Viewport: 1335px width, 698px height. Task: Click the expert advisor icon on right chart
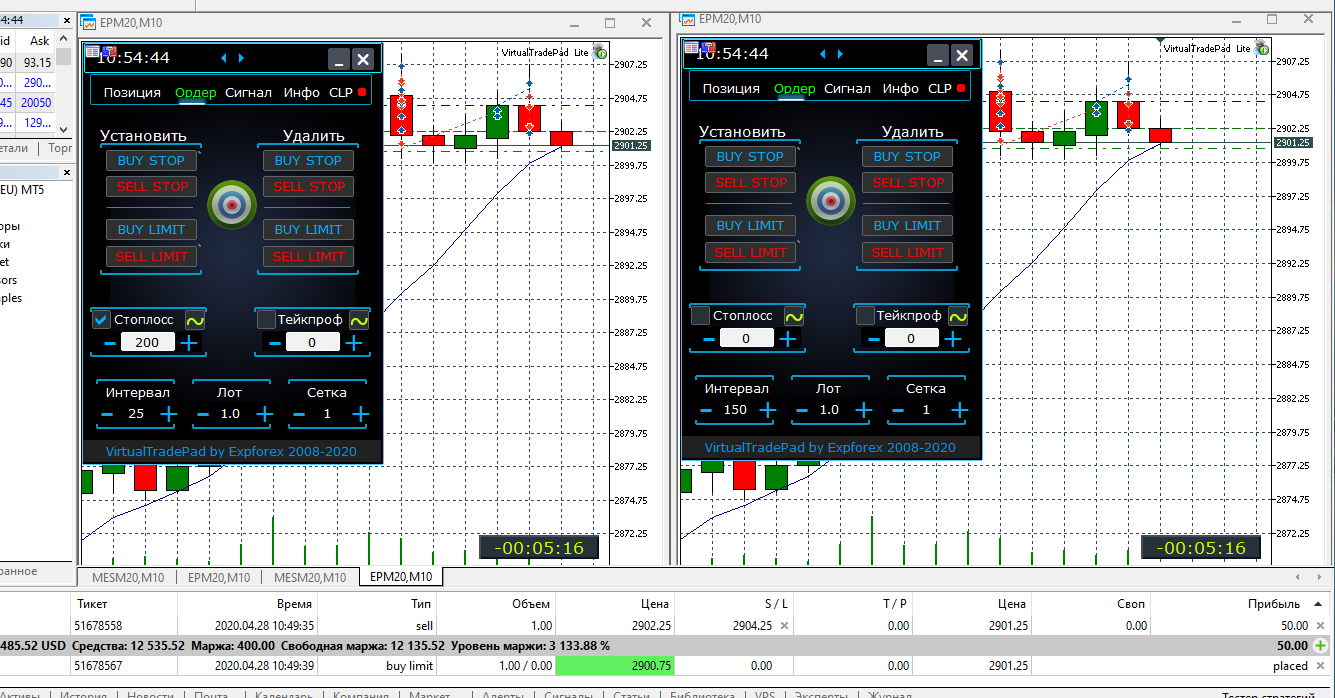[x=1262, y=46]
